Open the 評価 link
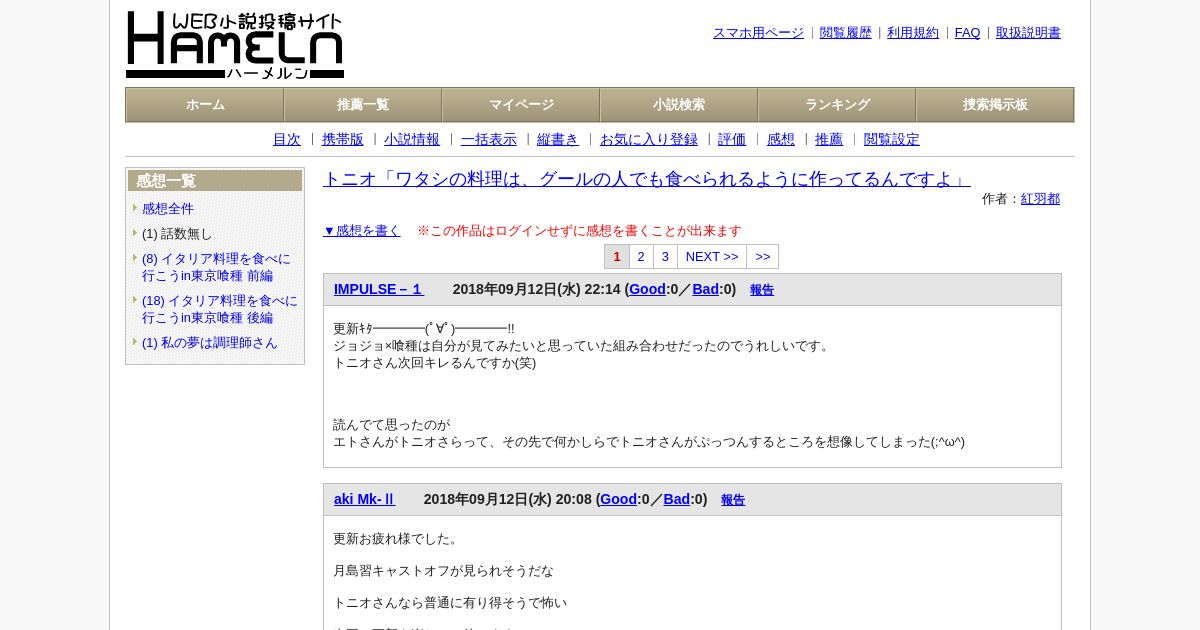The width and height of the screenshot is (1200, 630). [x=732, y=140]
